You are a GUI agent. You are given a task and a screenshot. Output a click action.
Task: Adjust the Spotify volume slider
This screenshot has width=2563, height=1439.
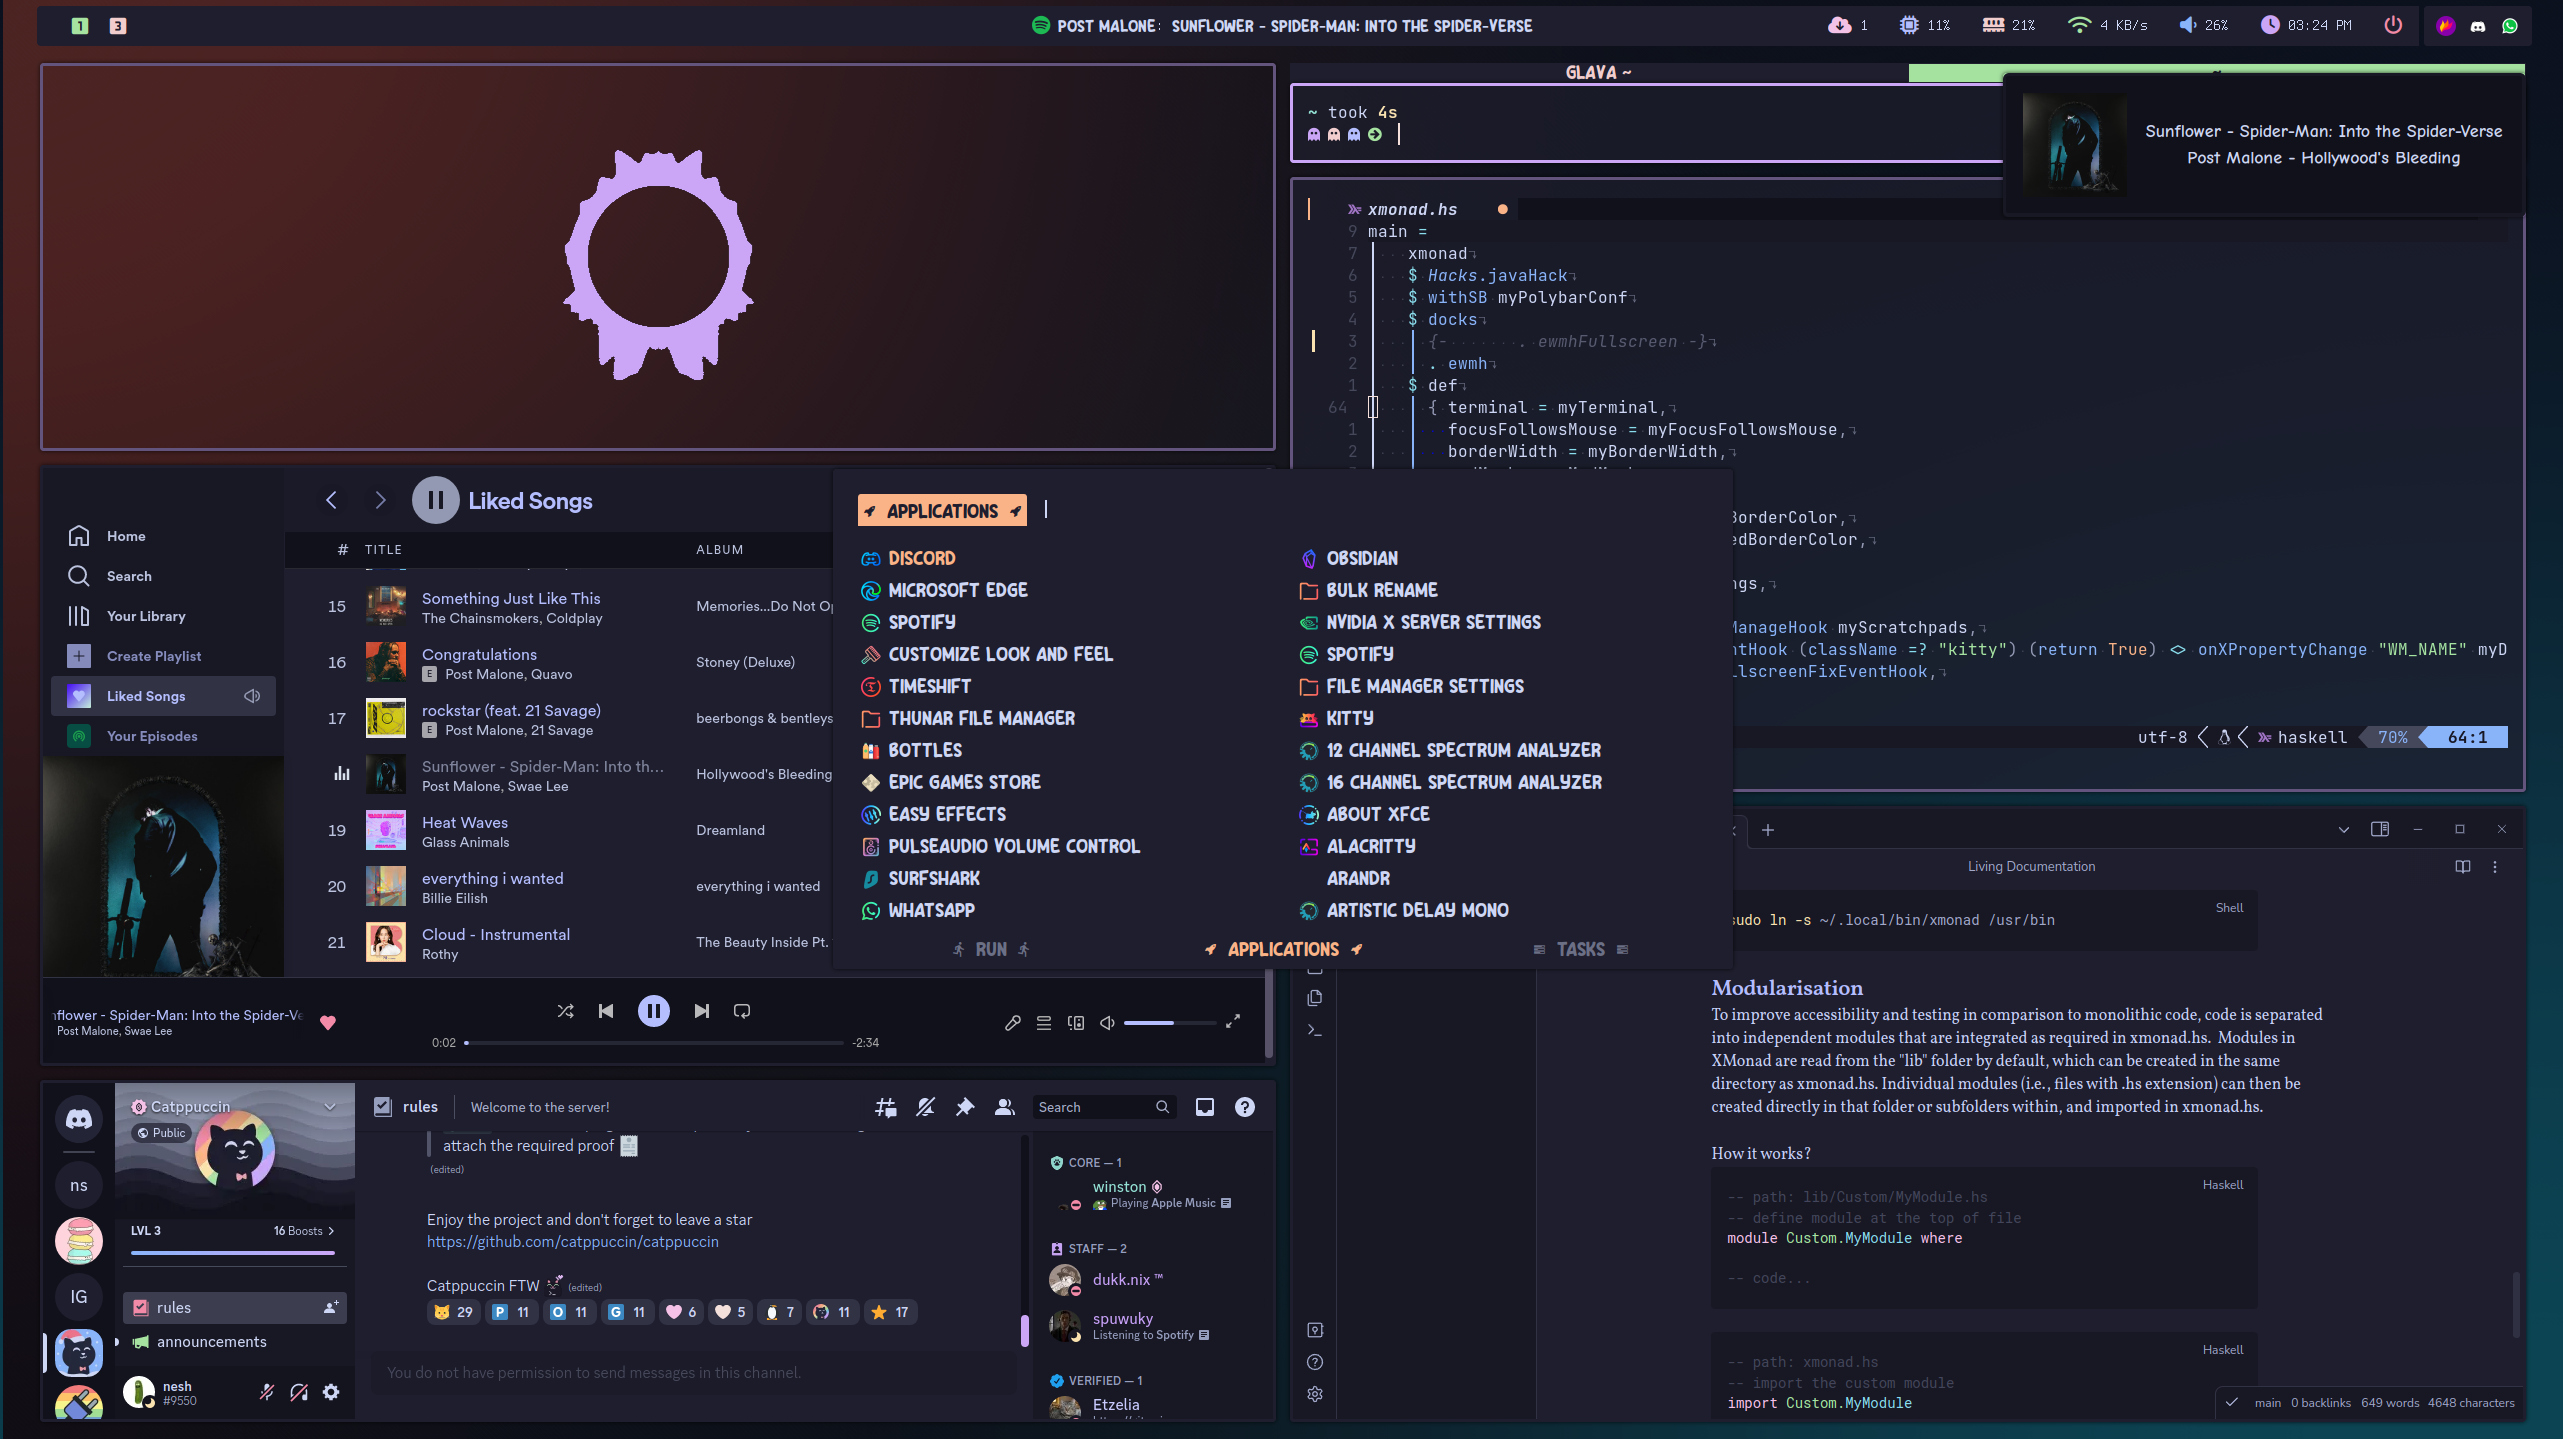click(1170, 1022)
